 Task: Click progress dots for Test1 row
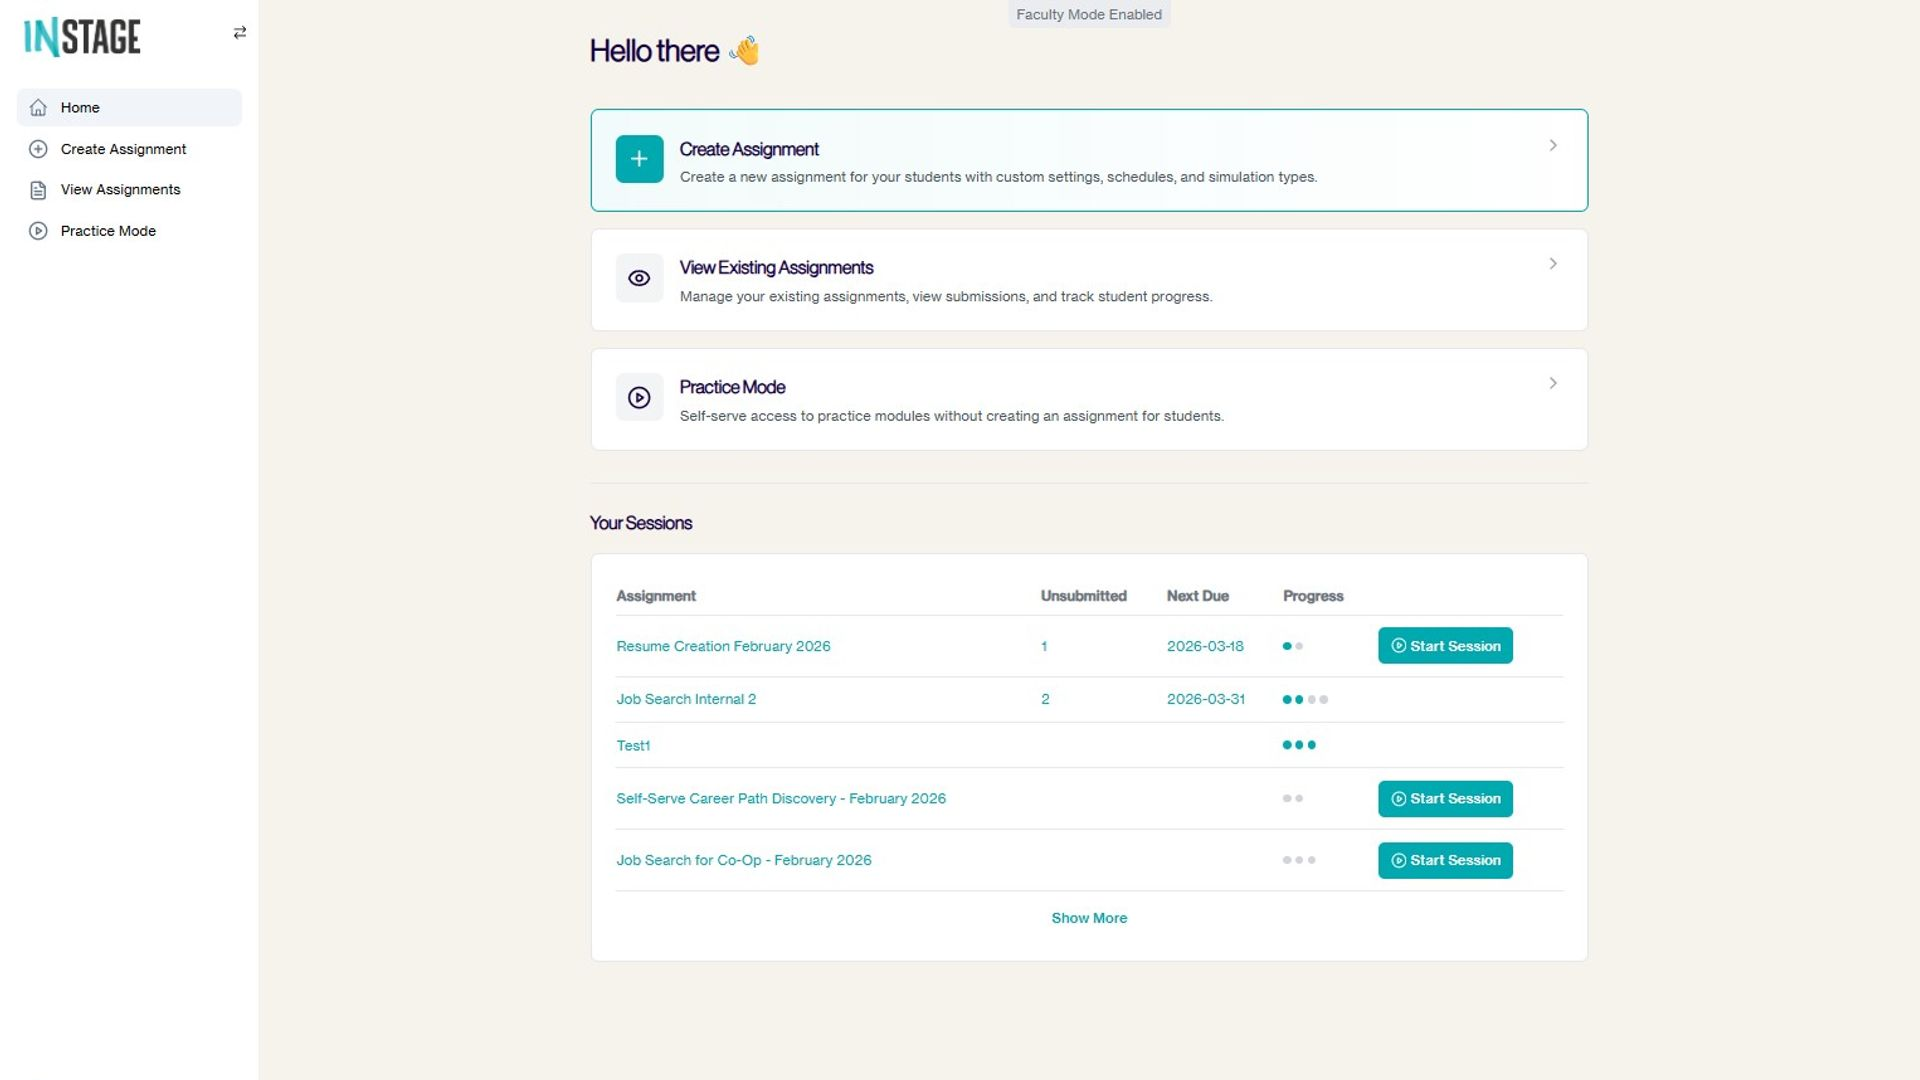[x=1299, y=745]
